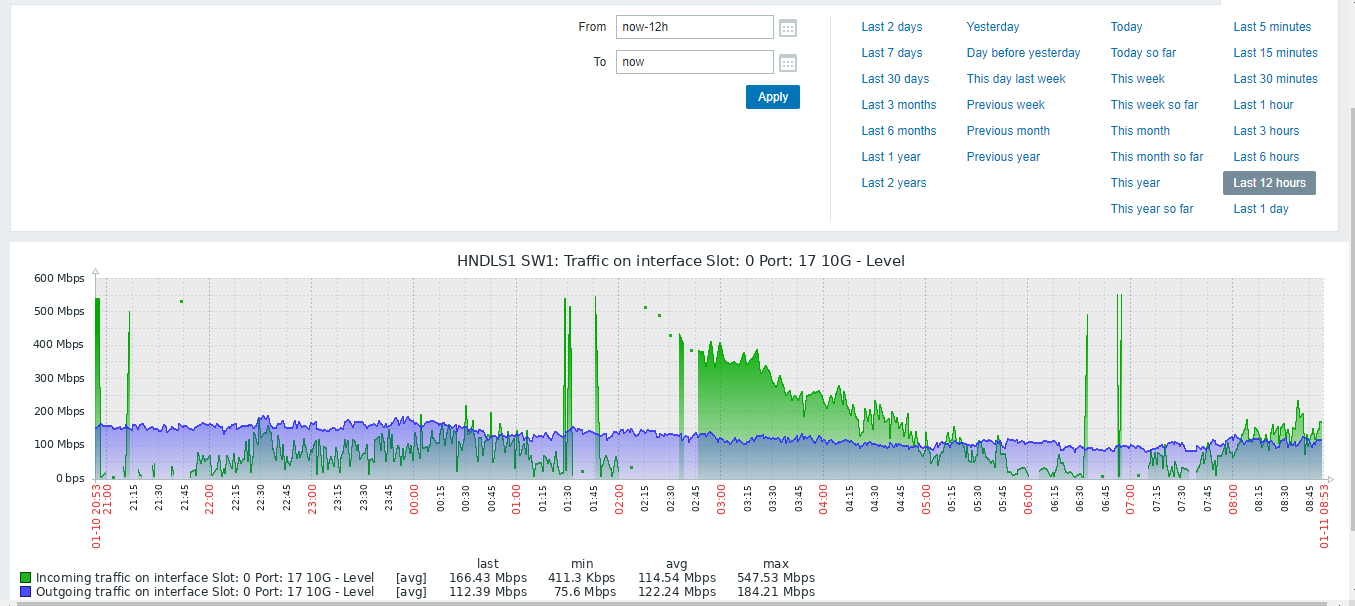Click the From time input field
1355x606 pixels.
coord(694,27)
